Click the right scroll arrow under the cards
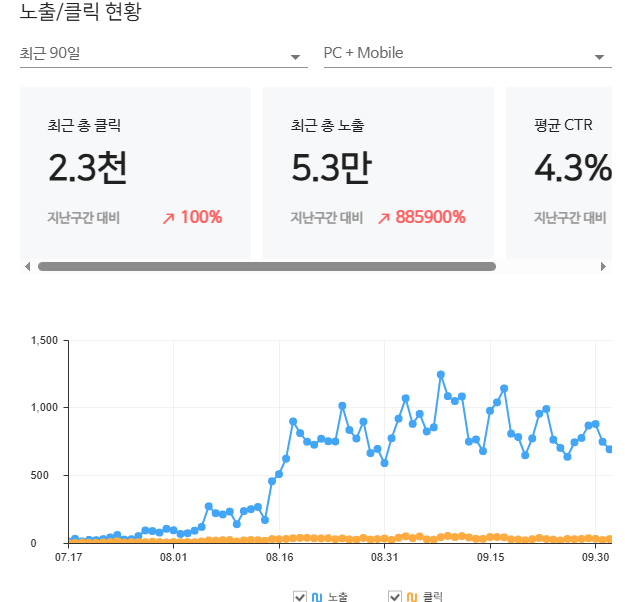 tap(603, 267)
